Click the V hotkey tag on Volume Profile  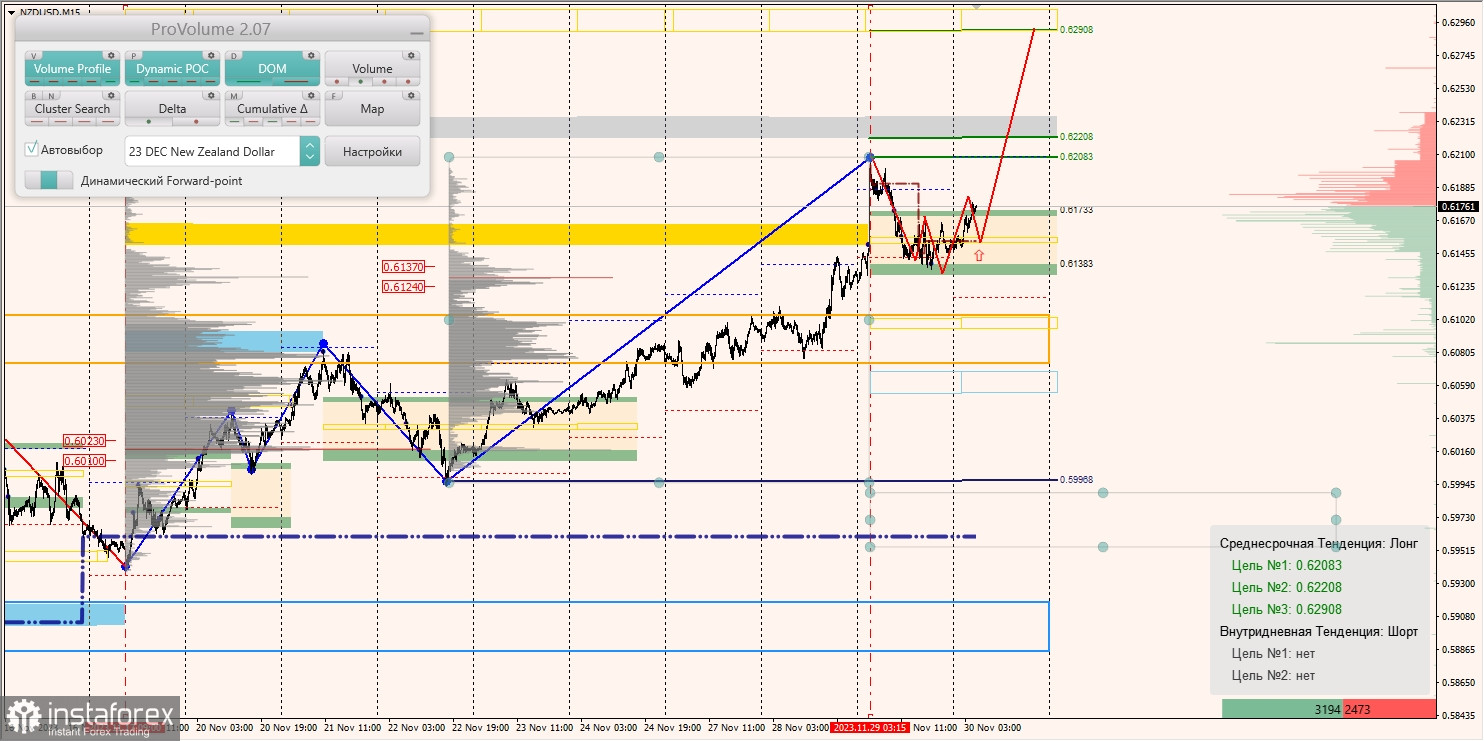(34, 56)
